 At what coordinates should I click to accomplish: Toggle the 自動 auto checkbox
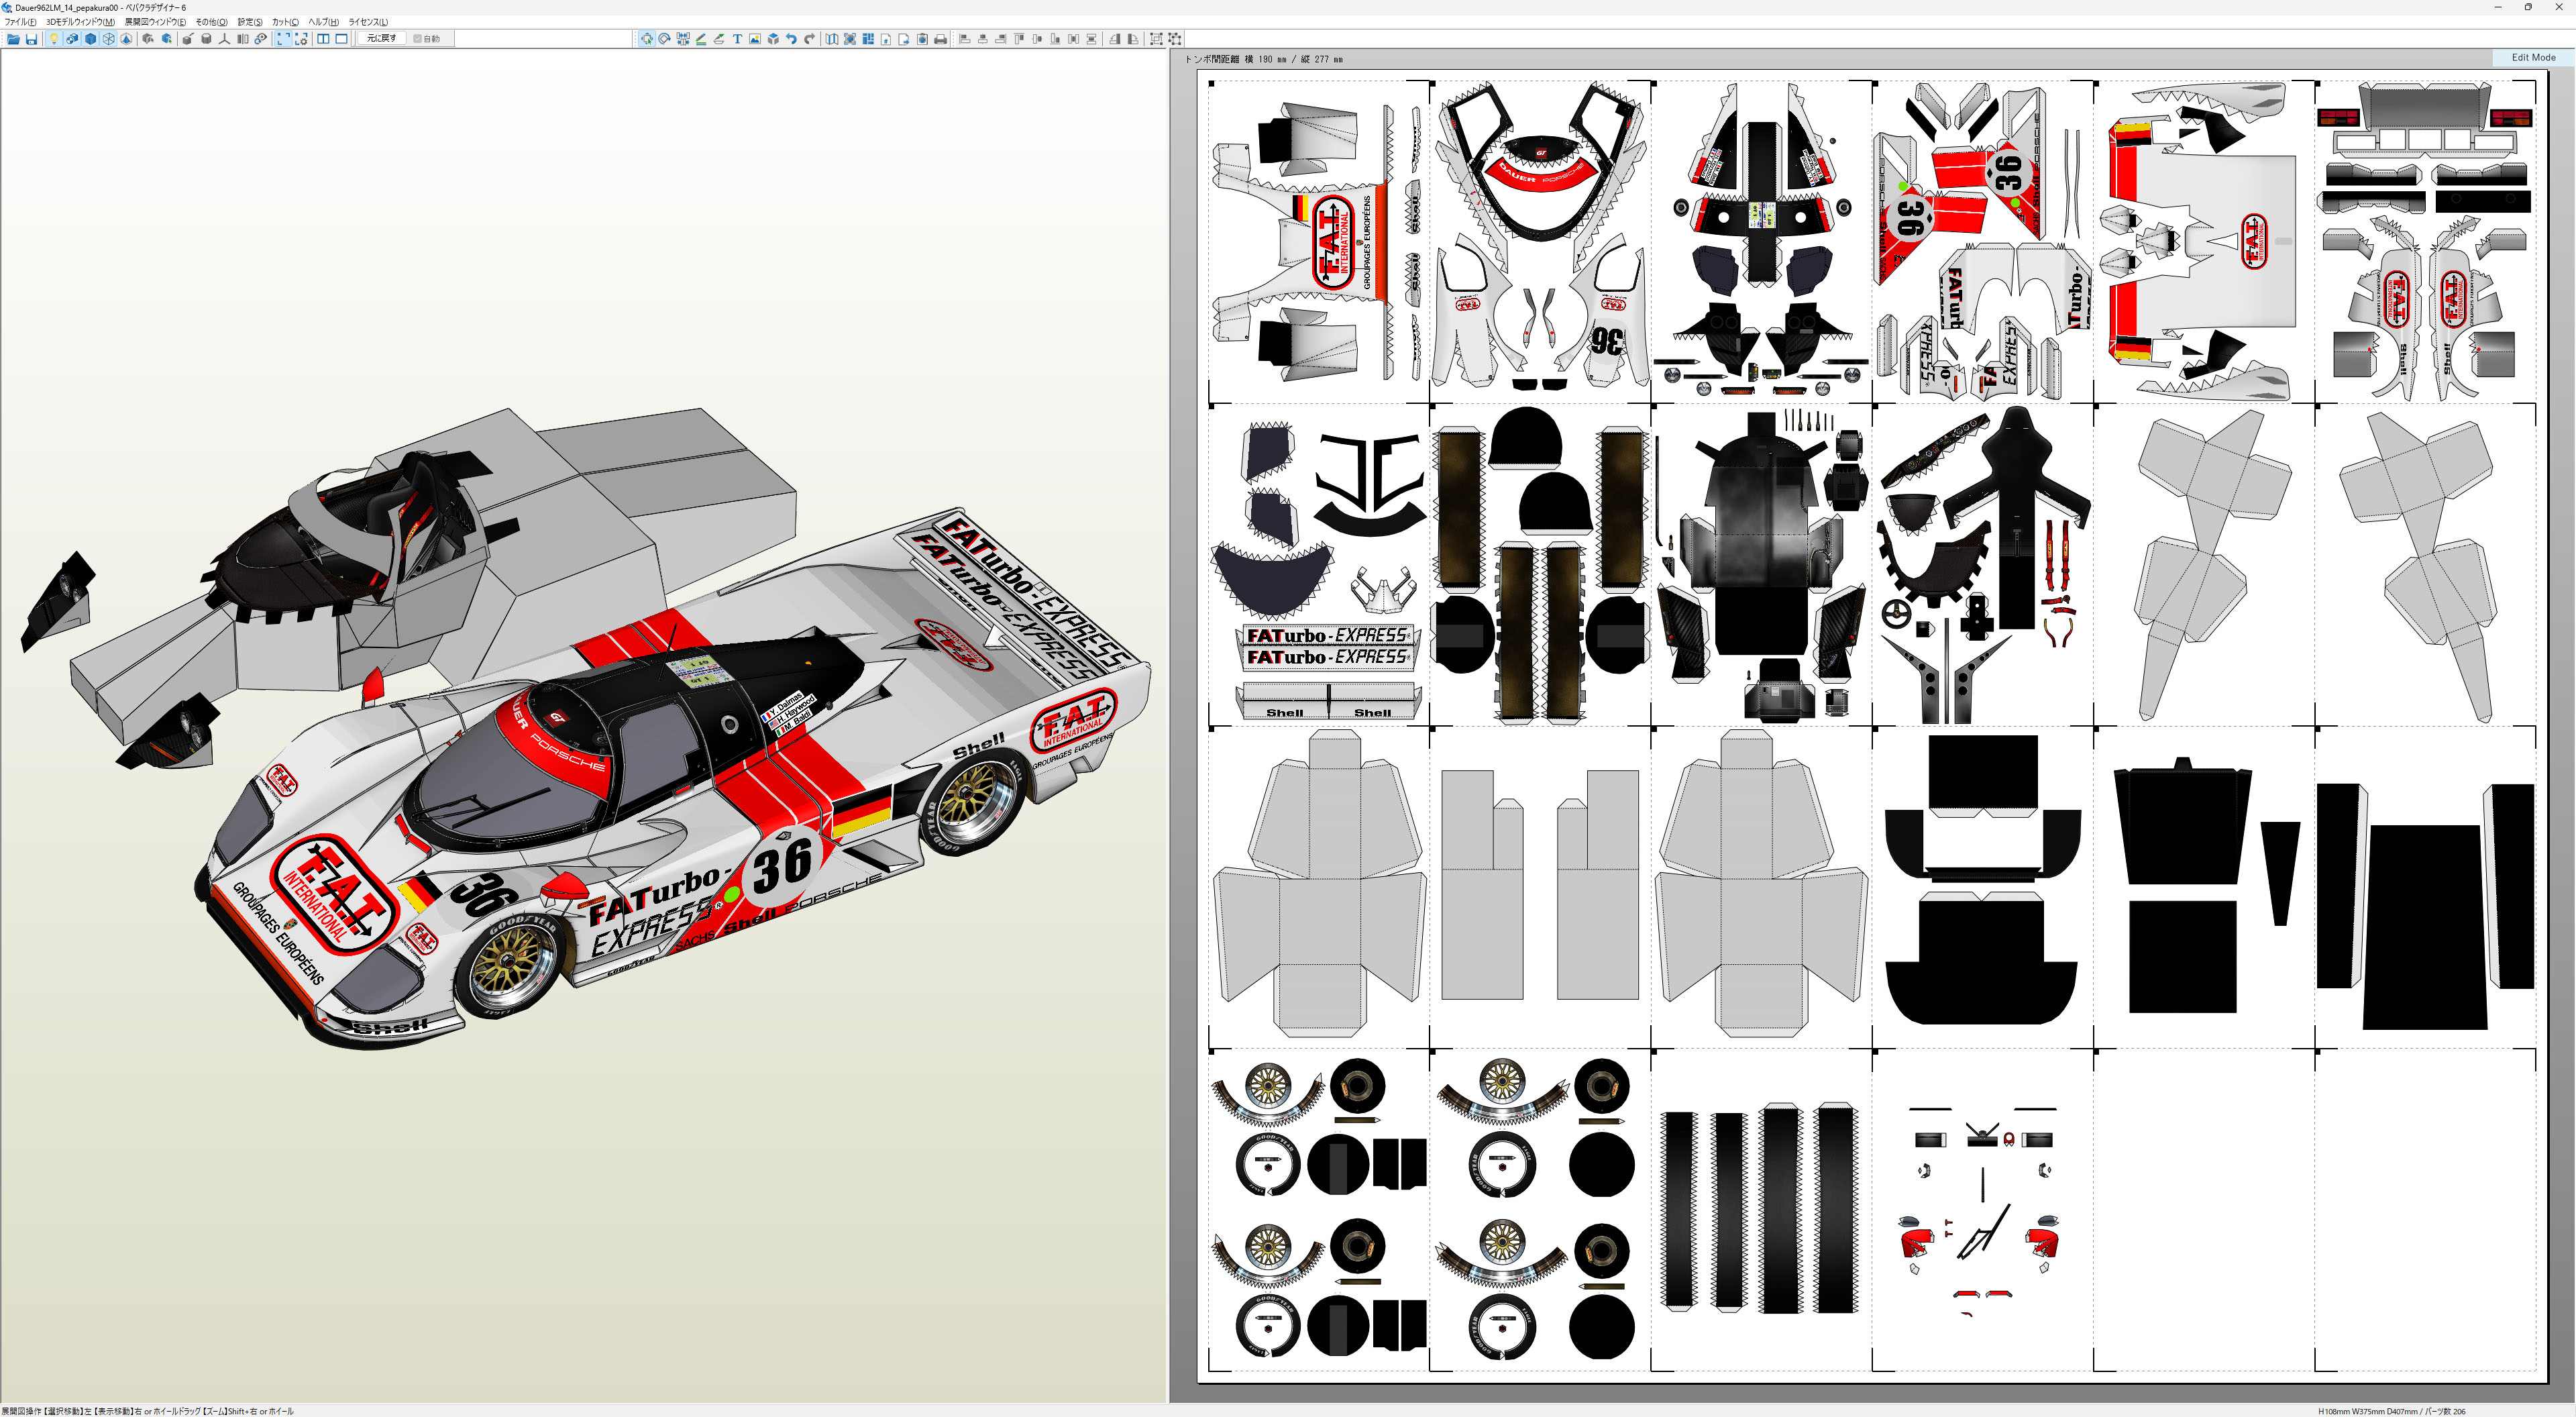(418, 39)
